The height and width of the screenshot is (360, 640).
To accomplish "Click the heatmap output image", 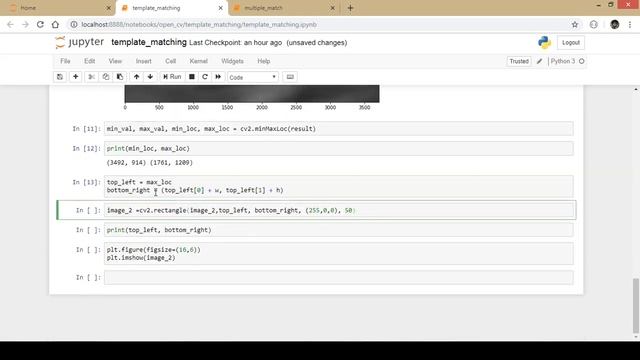I will pyautogui.click(x=252, y=94).
